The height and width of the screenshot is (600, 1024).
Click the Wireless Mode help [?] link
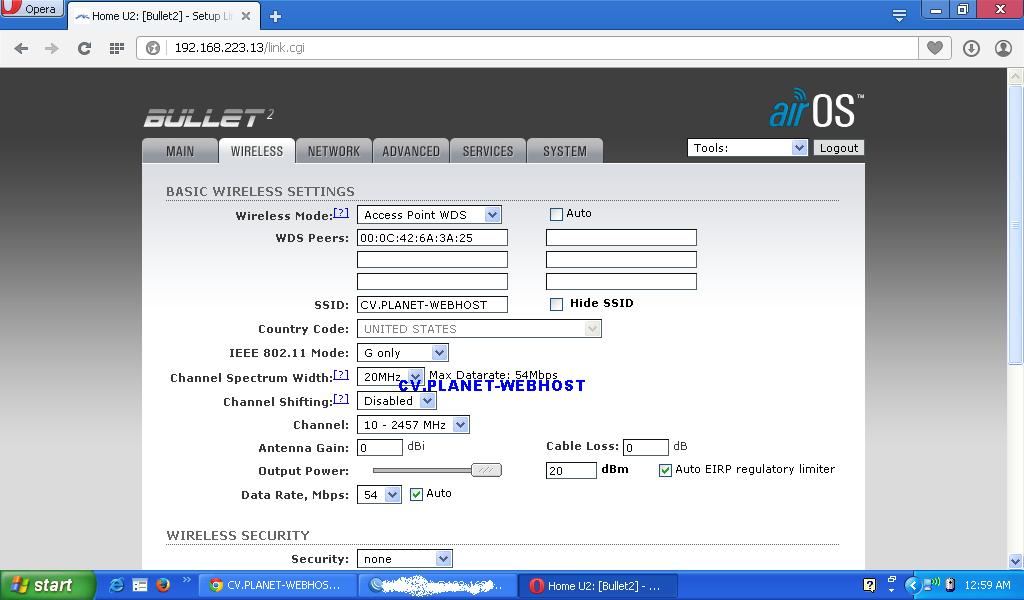(x=342, y=213)
